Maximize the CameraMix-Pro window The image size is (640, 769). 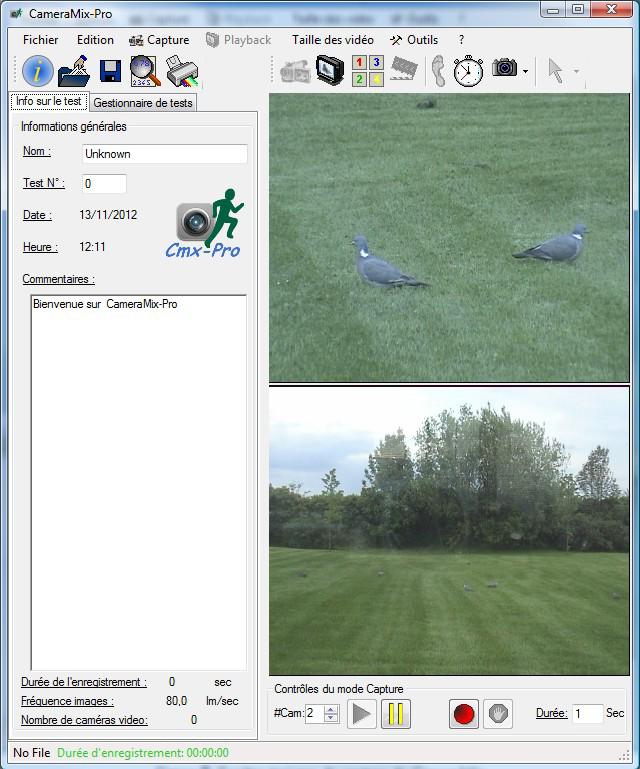click(578, 10)
